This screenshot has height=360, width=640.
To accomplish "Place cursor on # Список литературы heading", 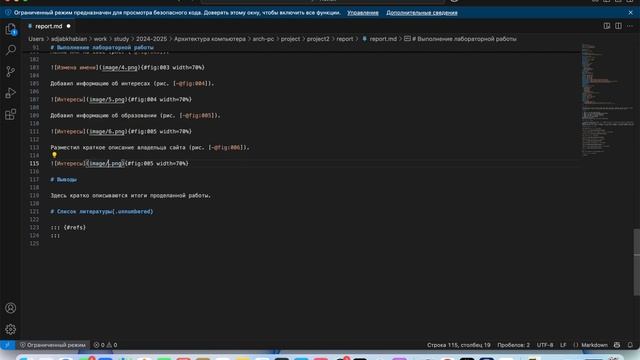I will click(102, 211).
